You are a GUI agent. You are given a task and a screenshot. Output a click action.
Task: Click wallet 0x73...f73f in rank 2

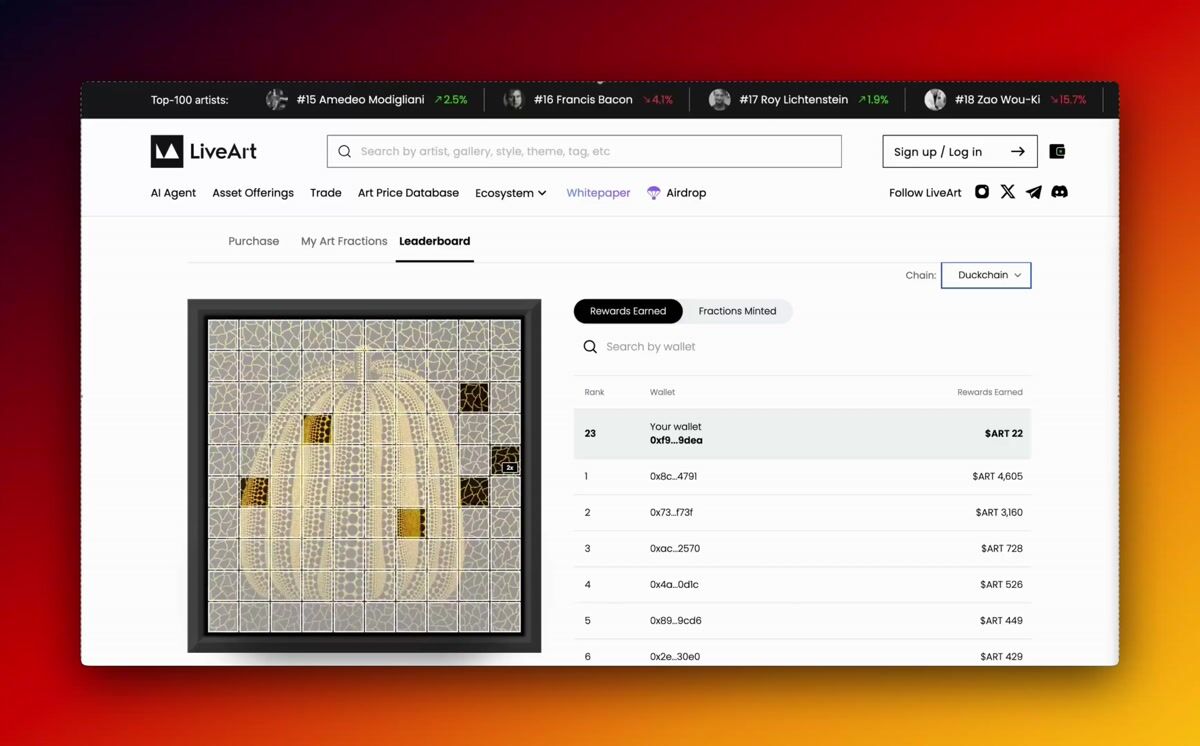(x=671, y=513)
